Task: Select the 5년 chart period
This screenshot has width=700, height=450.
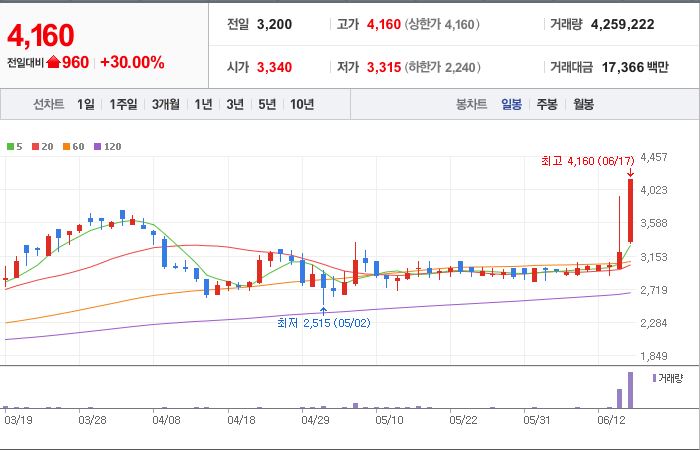Action: point(267,104)
